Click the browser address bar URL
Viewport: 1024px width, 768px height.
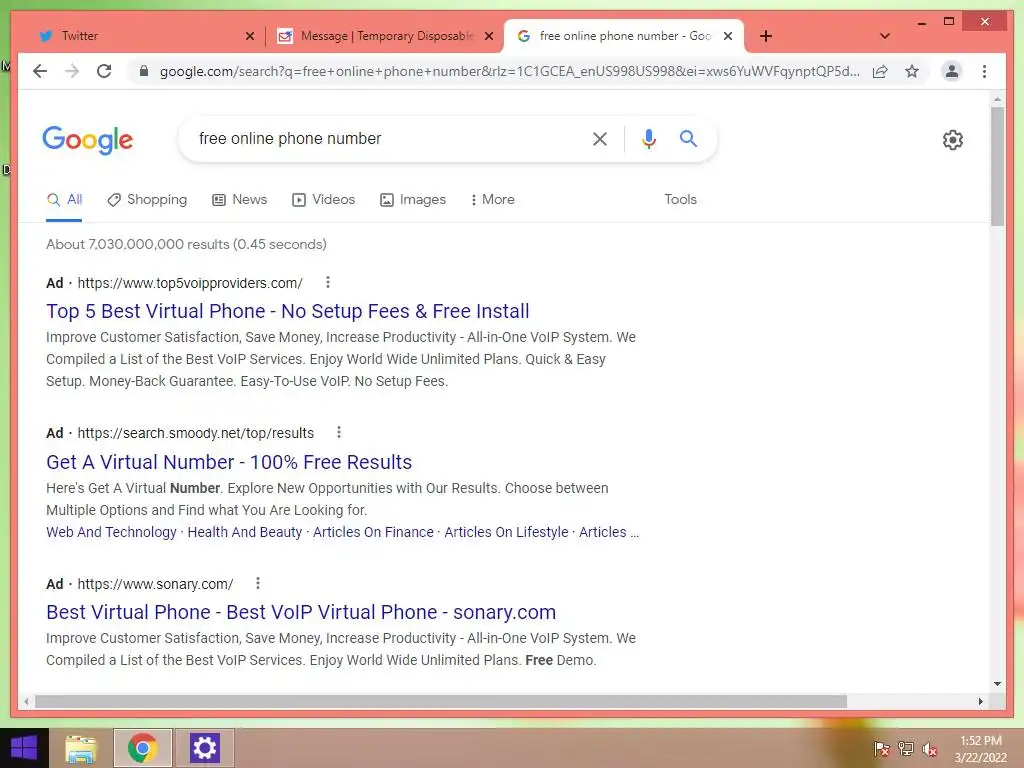509,71
